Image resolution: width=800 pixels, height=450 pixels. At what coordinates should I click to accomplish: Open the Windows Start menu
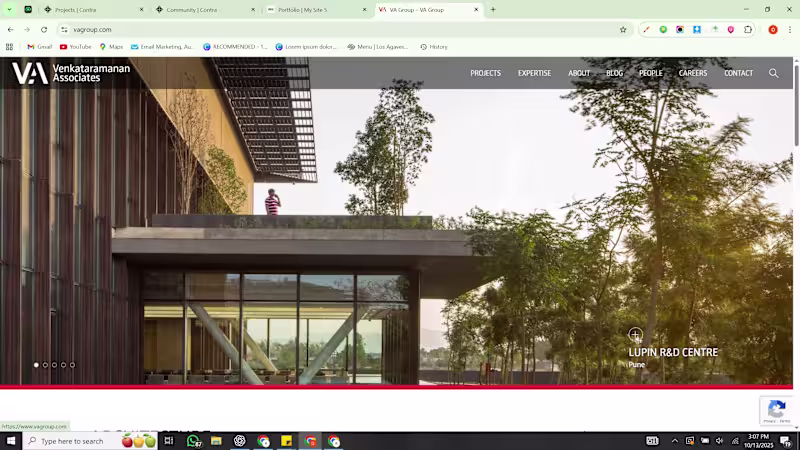[x=11, y=441]
